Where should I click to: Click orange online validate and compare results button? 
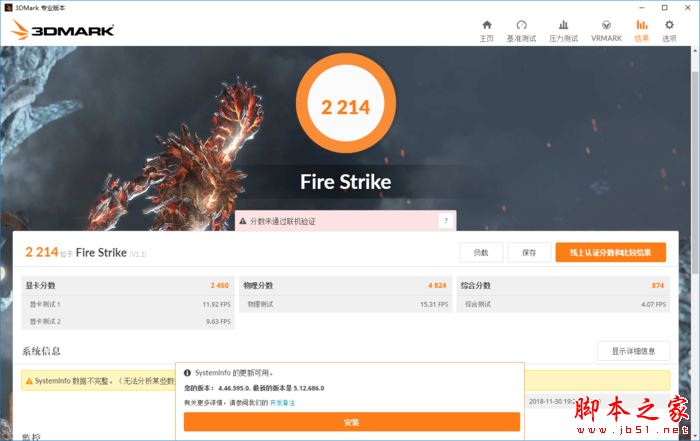click(x=611, y=253)
